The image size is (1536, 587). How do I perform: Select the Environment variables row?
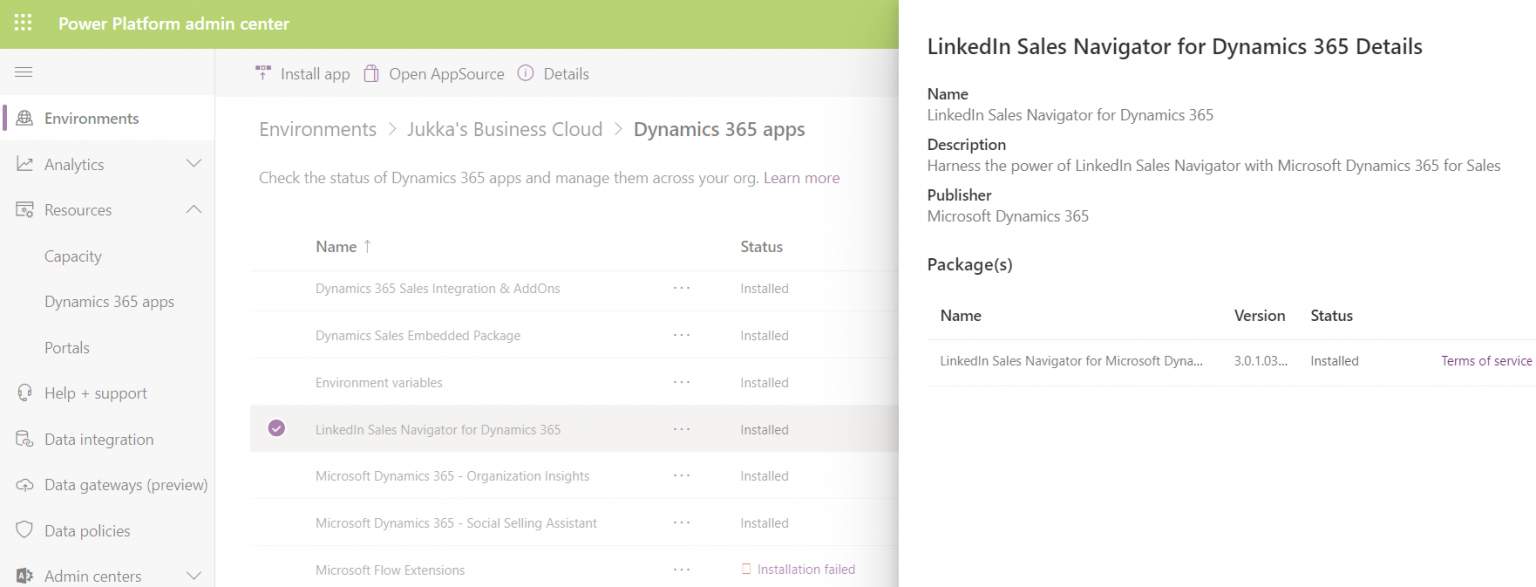tap(574, 382)
